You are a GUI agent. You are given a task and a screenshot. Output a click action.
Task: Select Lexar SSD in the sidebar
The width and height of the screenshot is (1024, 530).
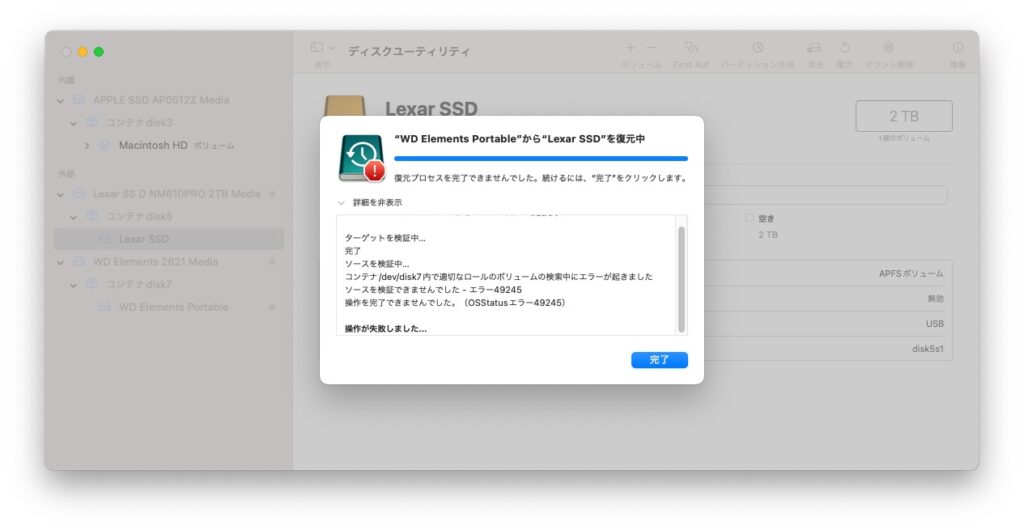(144, 239)
